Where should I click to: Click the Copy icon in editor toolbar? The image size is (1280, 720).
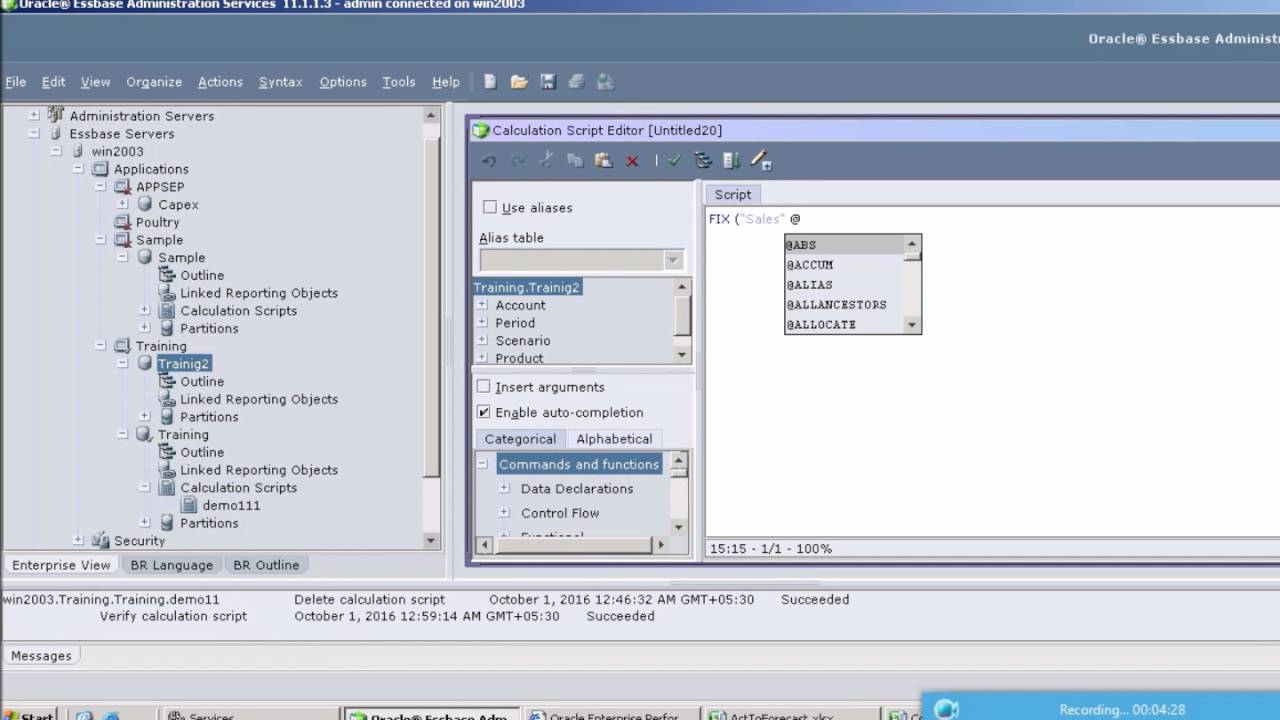[x=575, y=160]
